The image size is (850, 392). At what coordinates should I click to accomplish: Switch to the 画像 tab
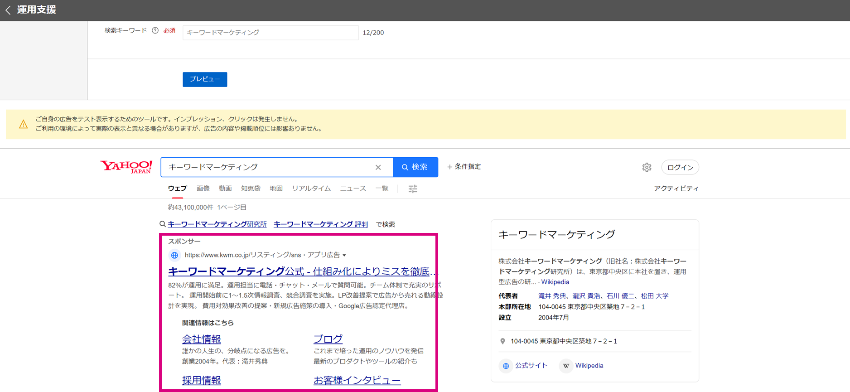(203, 189)
